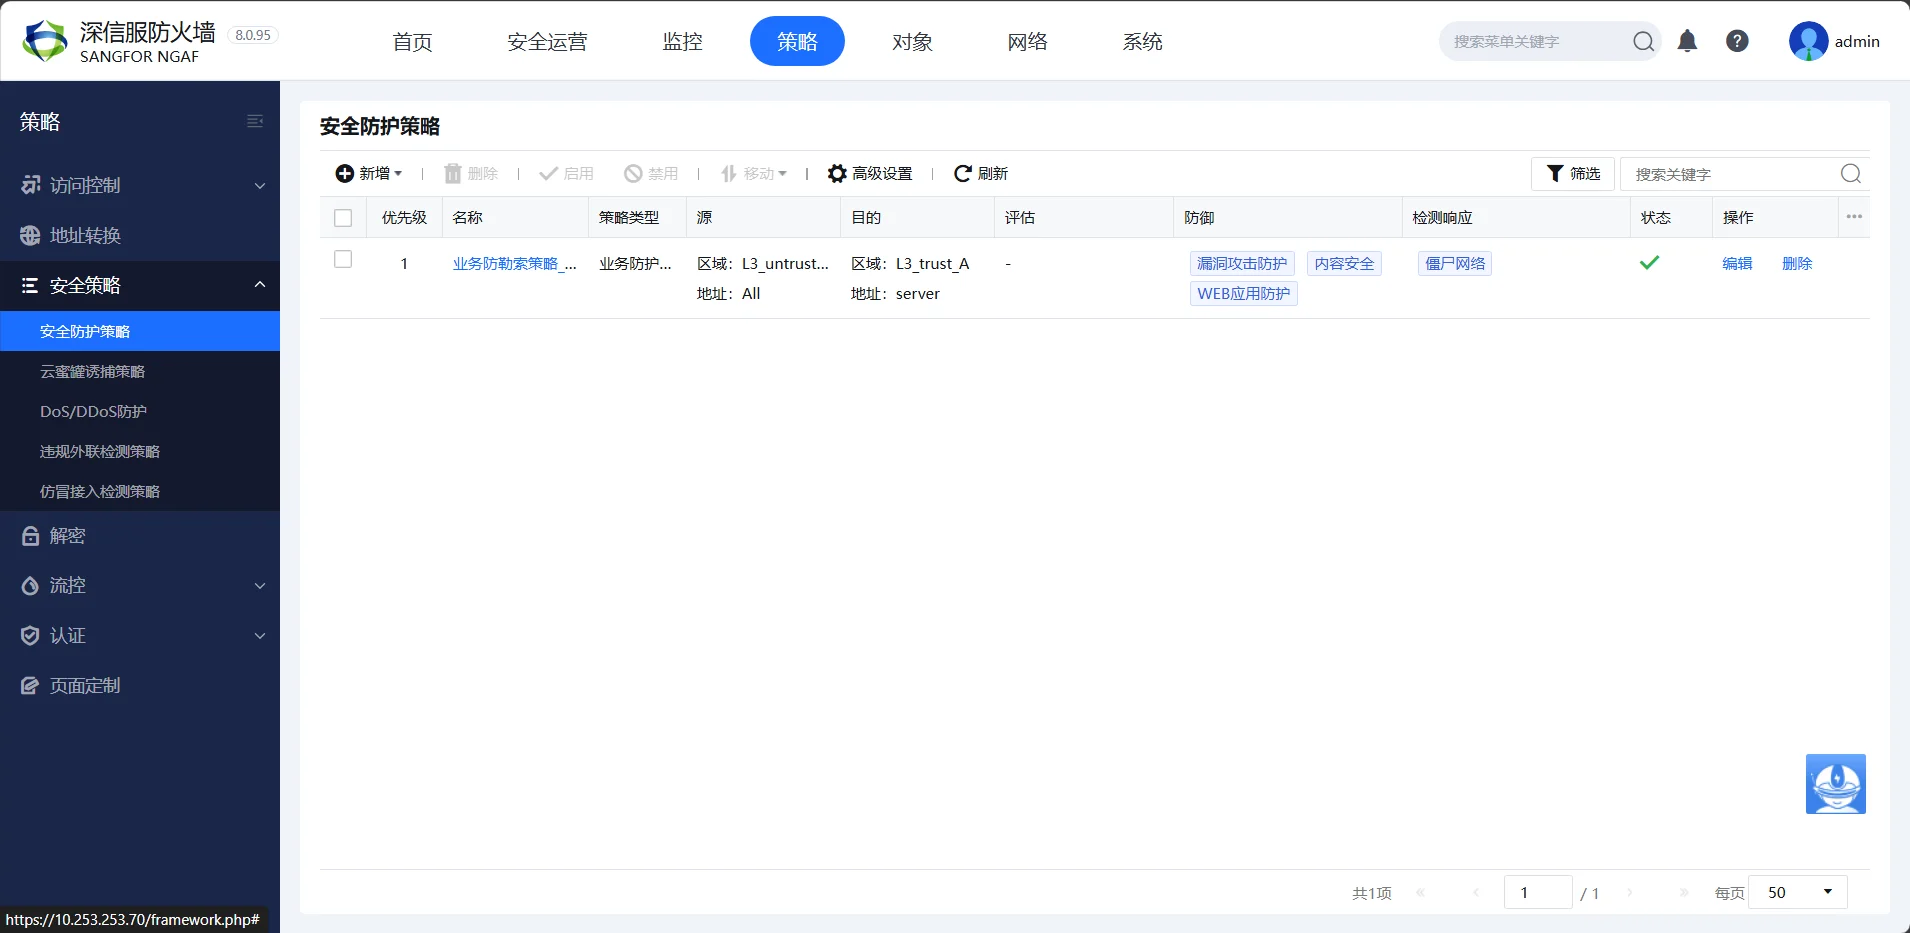Screen dimensions: 1910x933
Task: Open the 对象 menu
Action: coord(911,41)
